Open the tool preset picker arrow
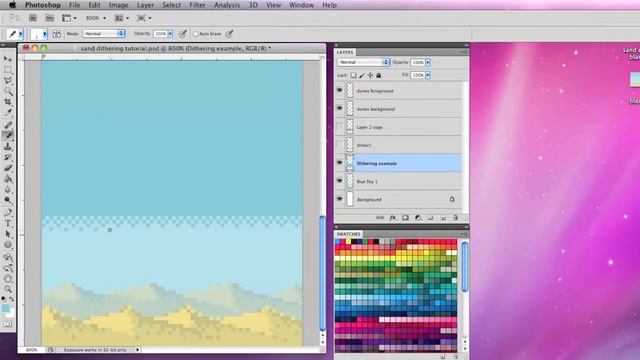640x360 pixels. (21, 34)
